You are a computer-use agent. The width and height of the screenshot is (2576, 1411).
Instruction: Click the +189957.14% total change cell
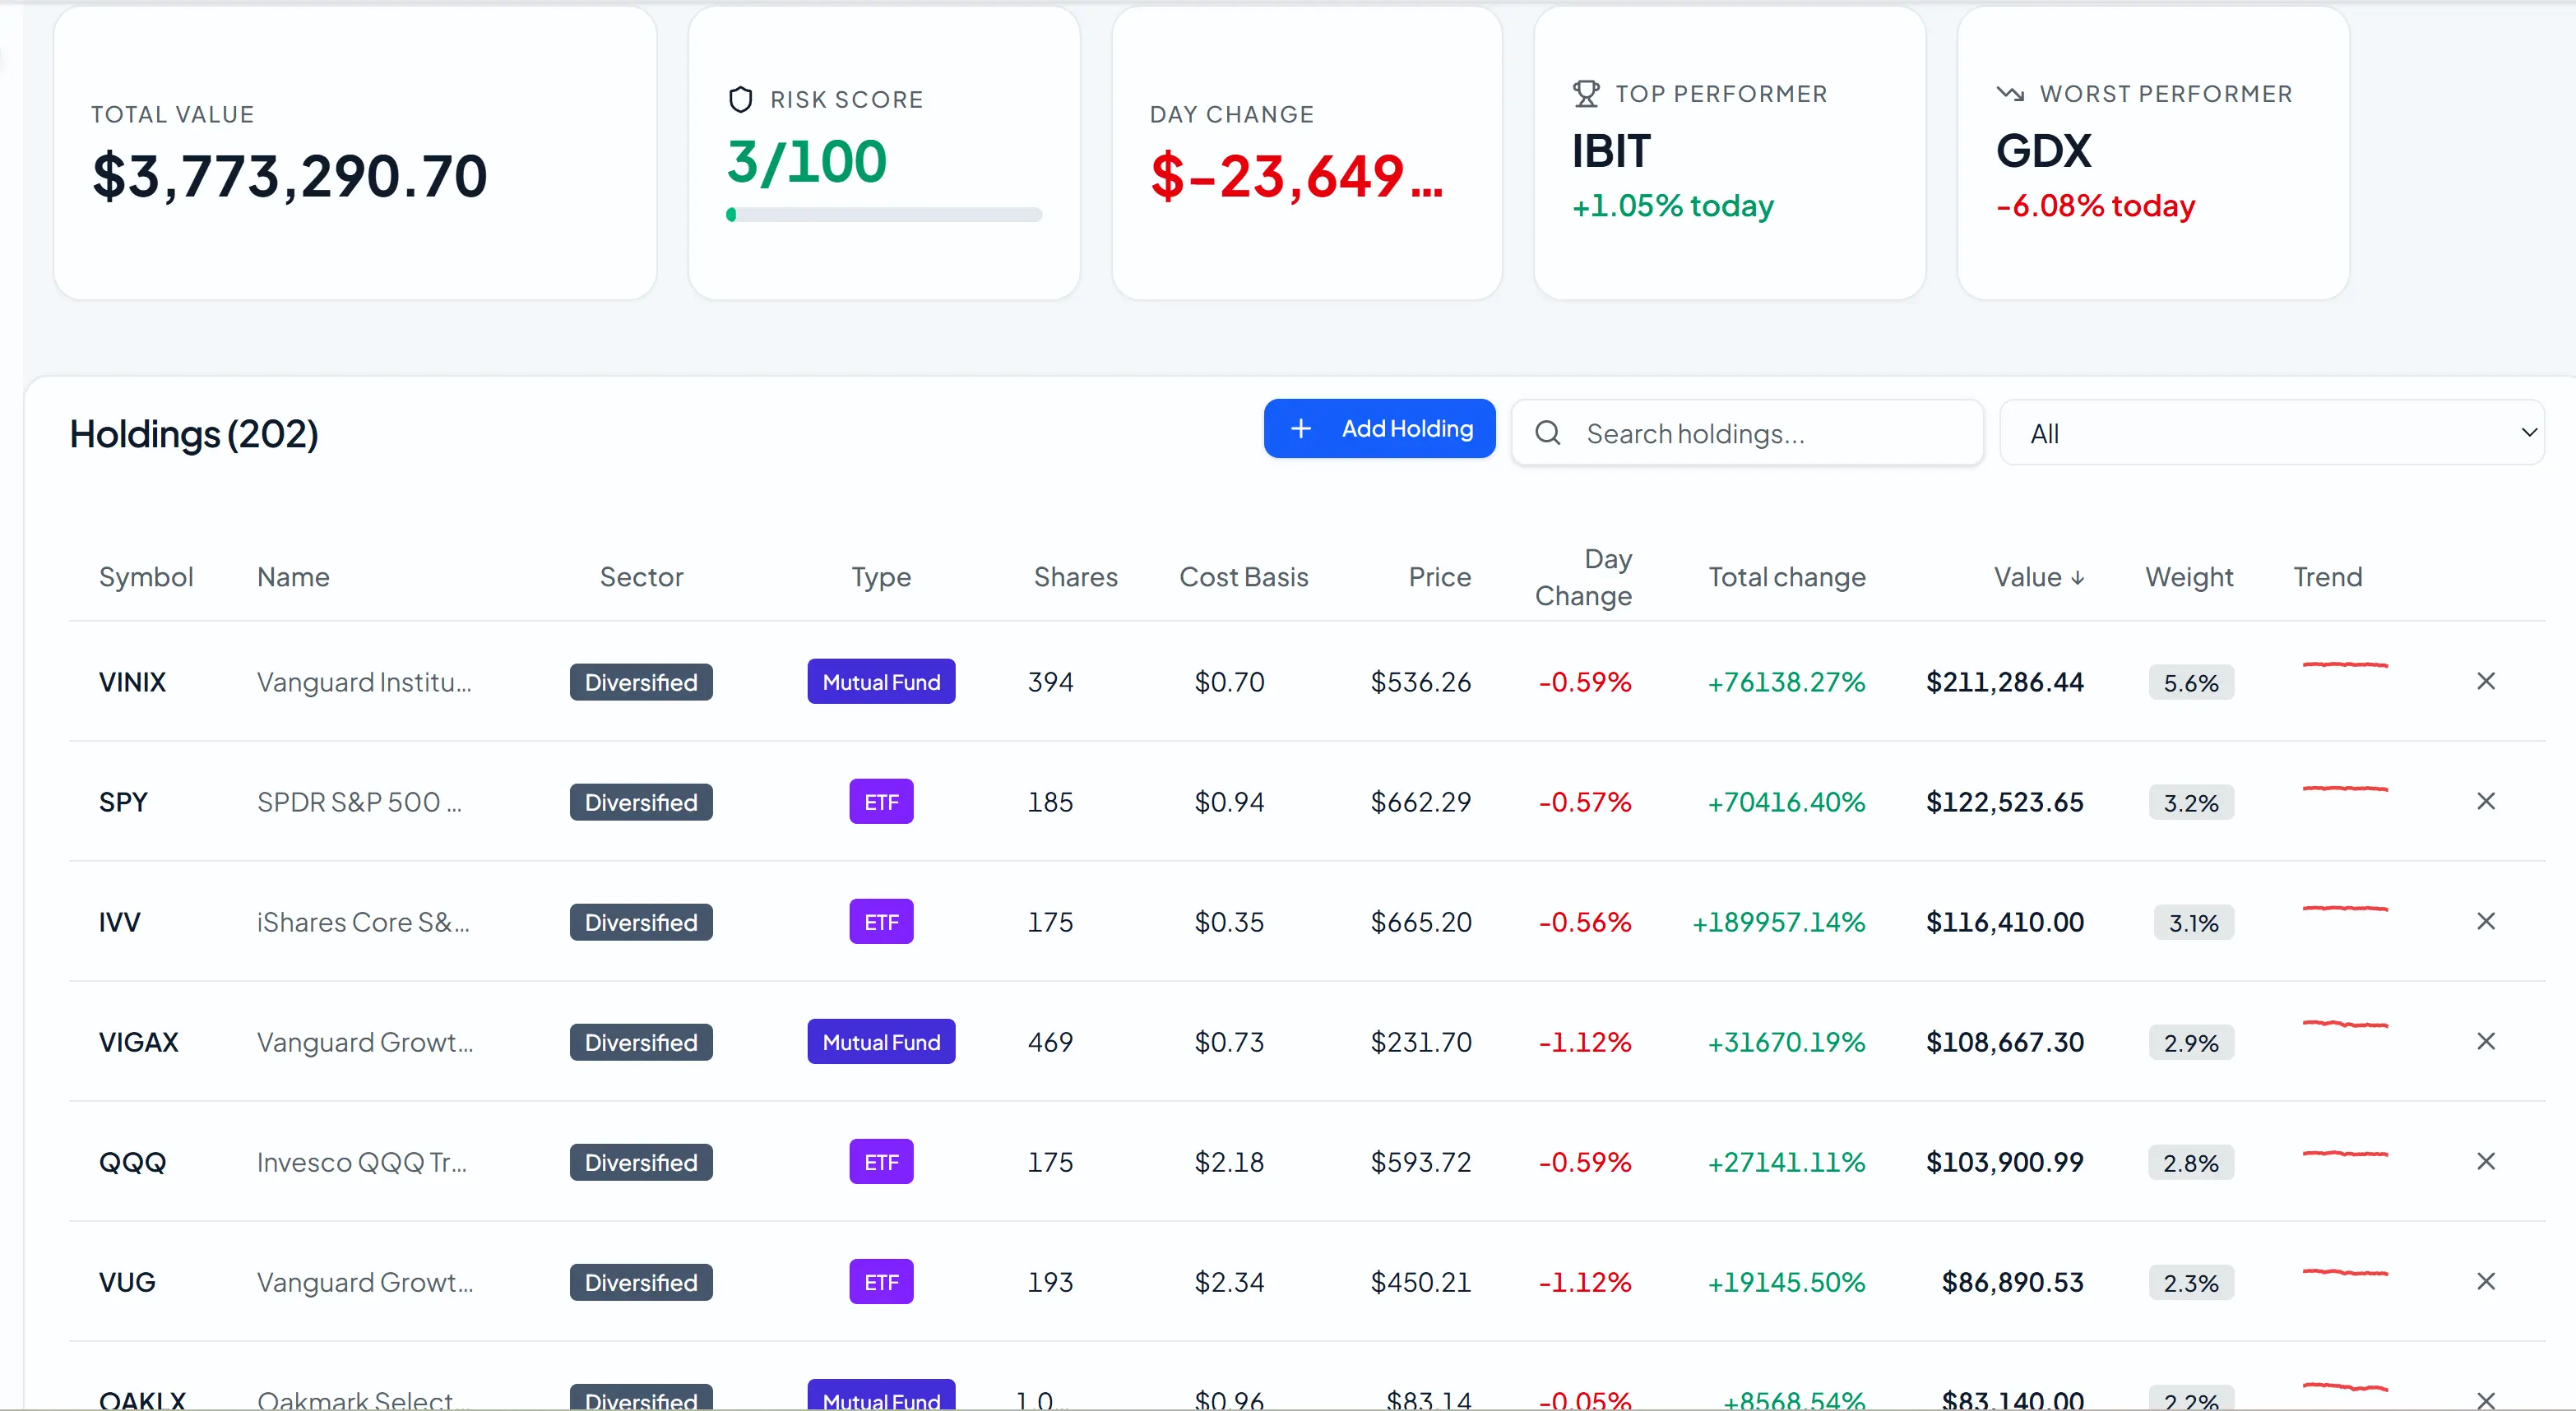pos(1778,922)
